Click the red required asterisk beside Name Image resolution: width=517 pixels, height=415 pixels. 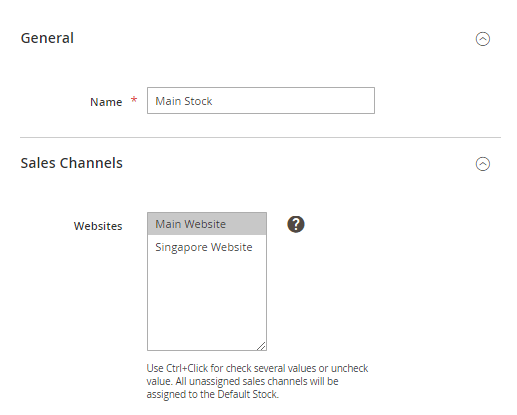(x=134, y=99)
